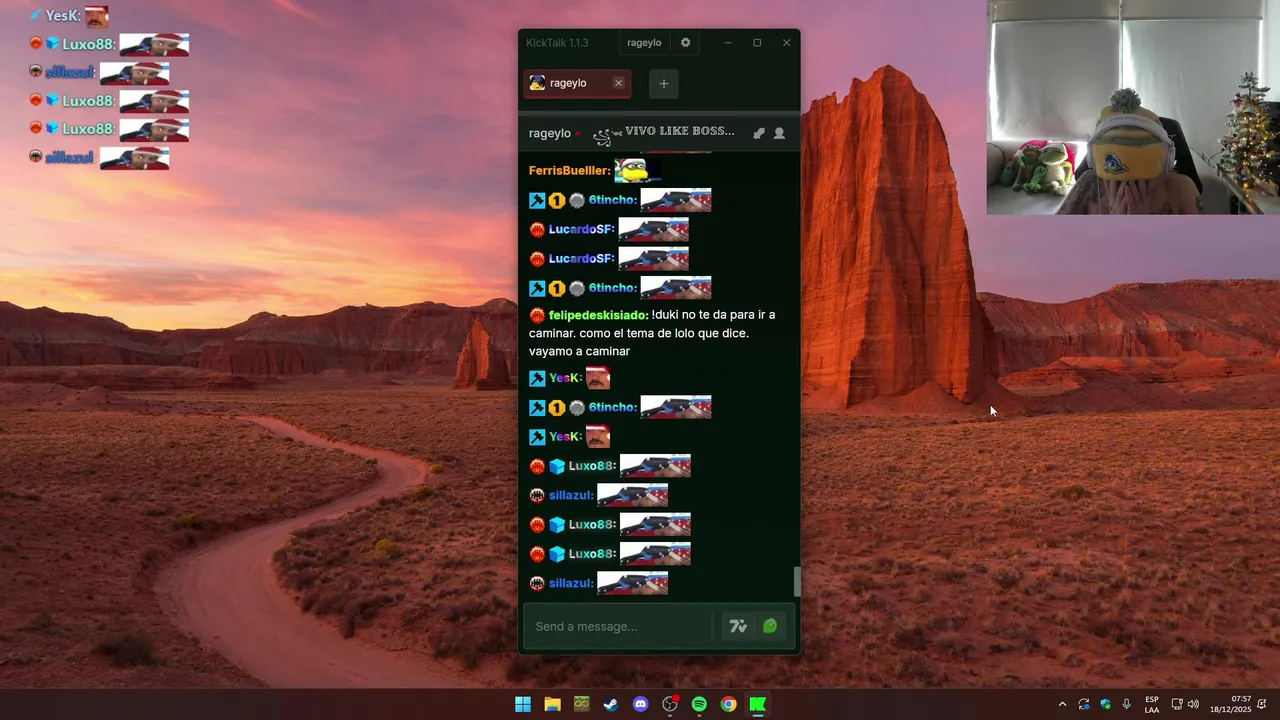Screen dimensions: 1280x720
Task: Click felipedeskisiado's message text about caminar
Action: 652,333
